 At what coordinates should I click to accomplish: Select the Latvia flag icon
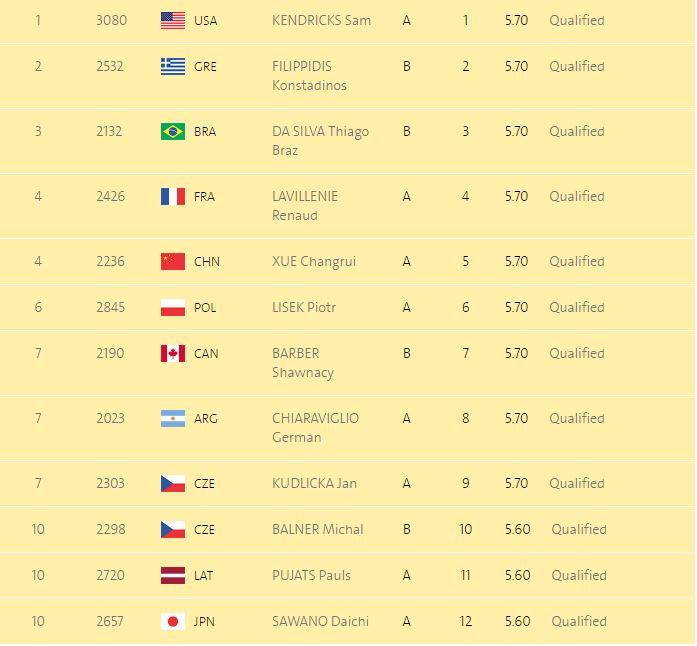[173, 575]
